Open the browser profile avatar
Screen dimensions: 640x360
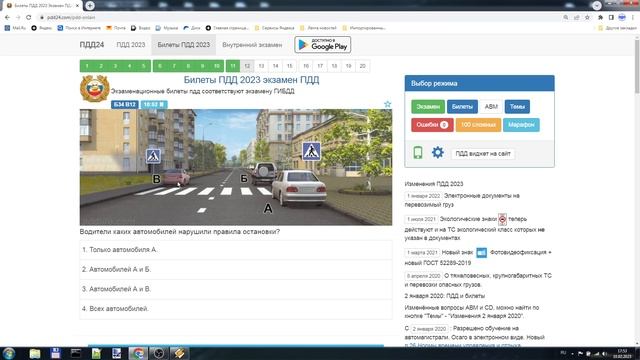[622, 18]
